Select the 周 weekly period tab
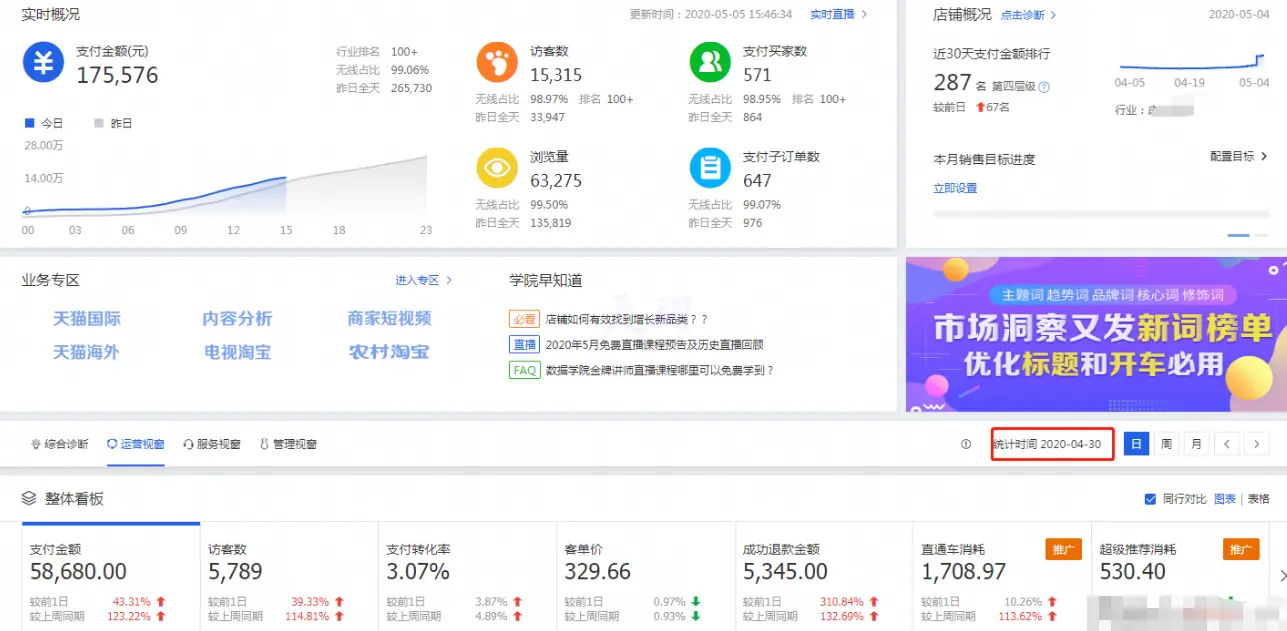This screenshot has height=631, width=1287. pos(1166,443)
